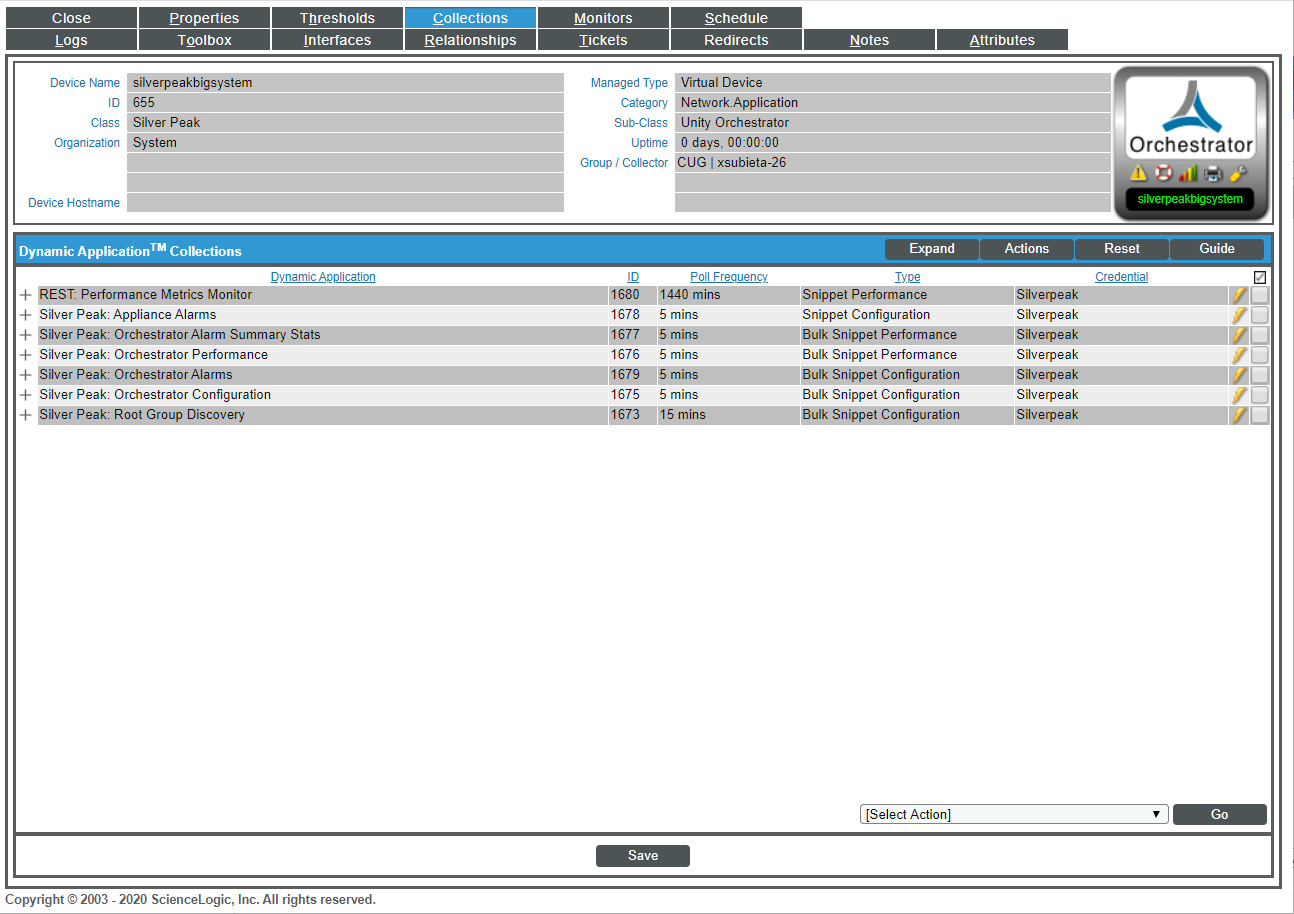1294x914 pixels.
Task: Click the Go button beside the action dropdown
Action: [x=1219, y=814]
